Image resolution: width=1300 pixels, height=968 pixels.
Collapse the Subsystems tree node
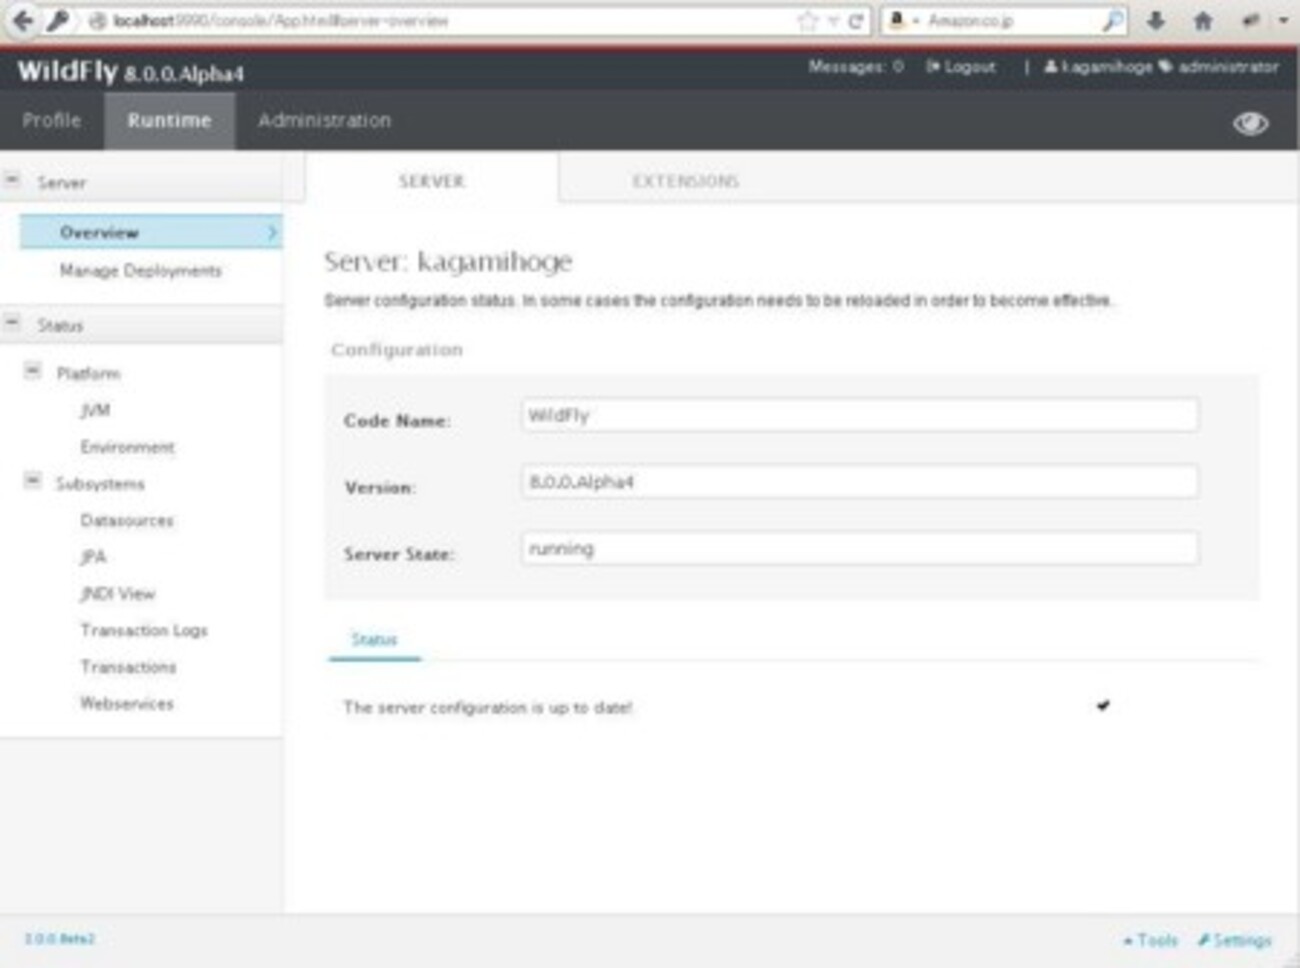pos(33,481)
